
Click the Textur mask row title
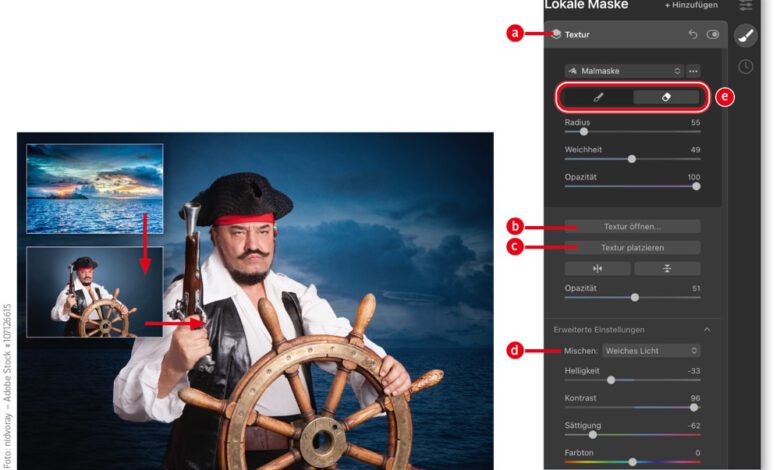(577, 35)
